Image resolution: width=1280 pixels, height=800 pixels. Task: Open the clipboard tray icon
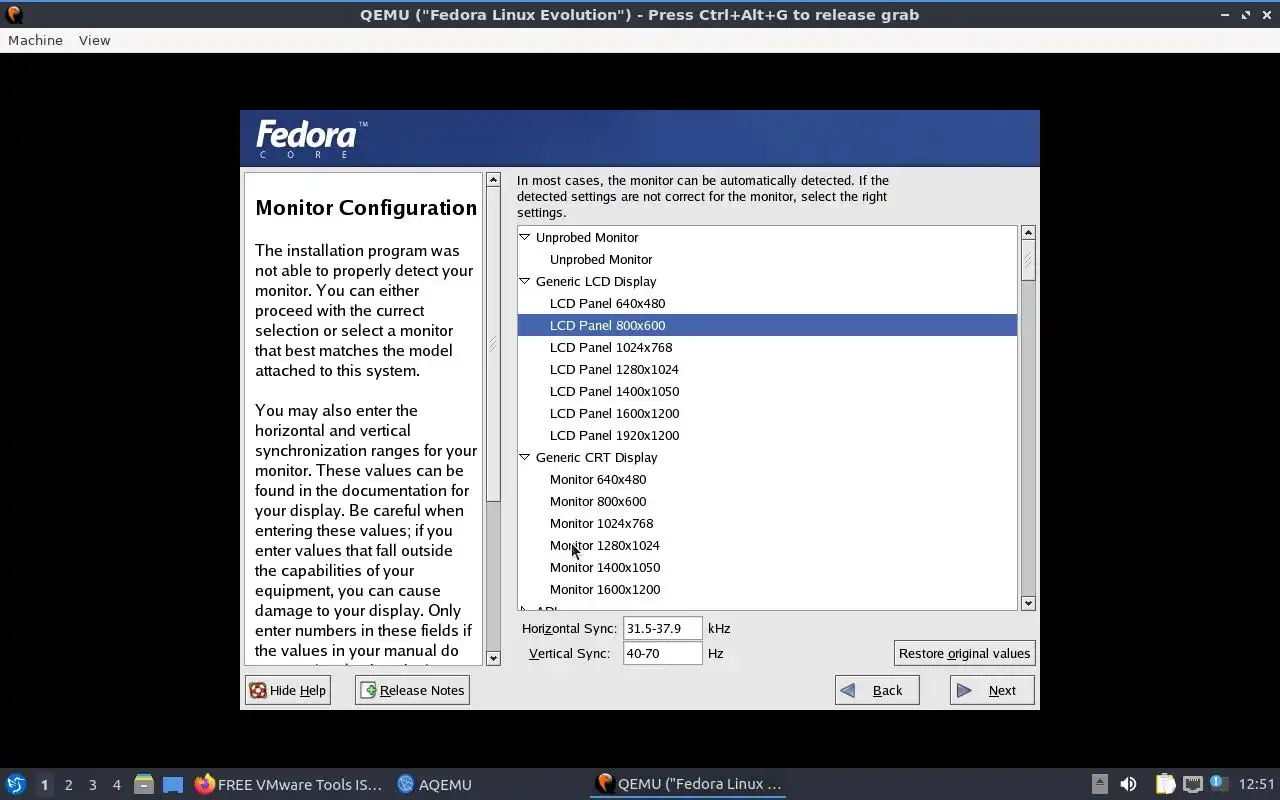click(x=1165, y=784)
